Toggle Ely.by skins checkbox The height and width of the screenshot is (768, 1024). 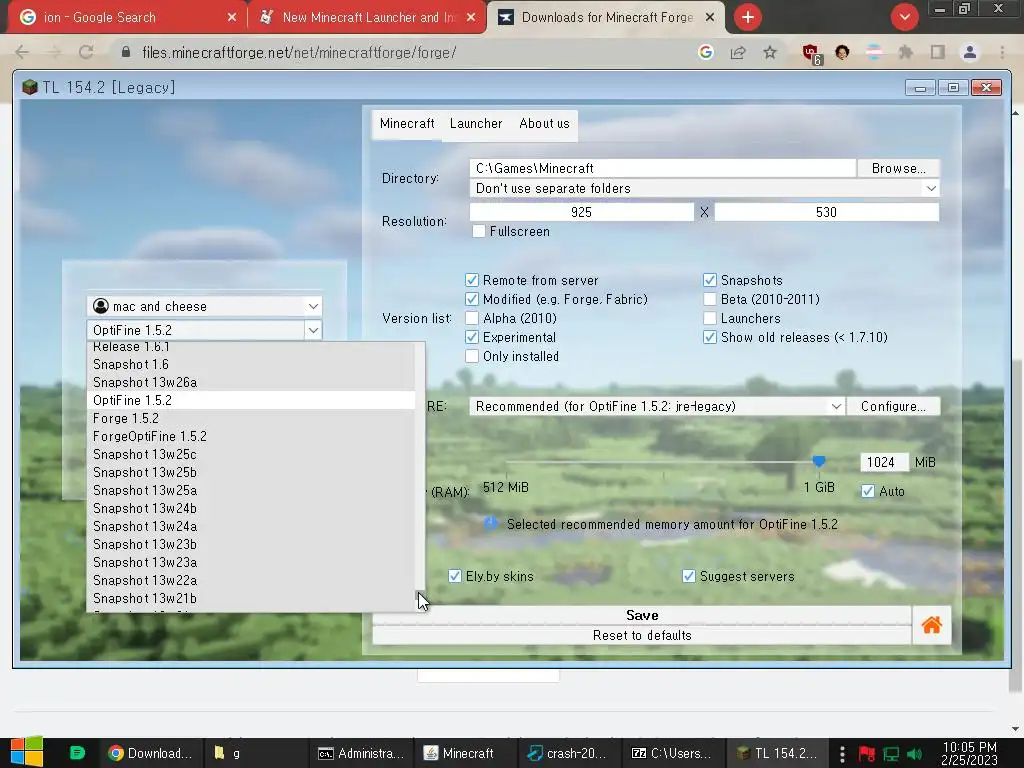click(455, 576)
